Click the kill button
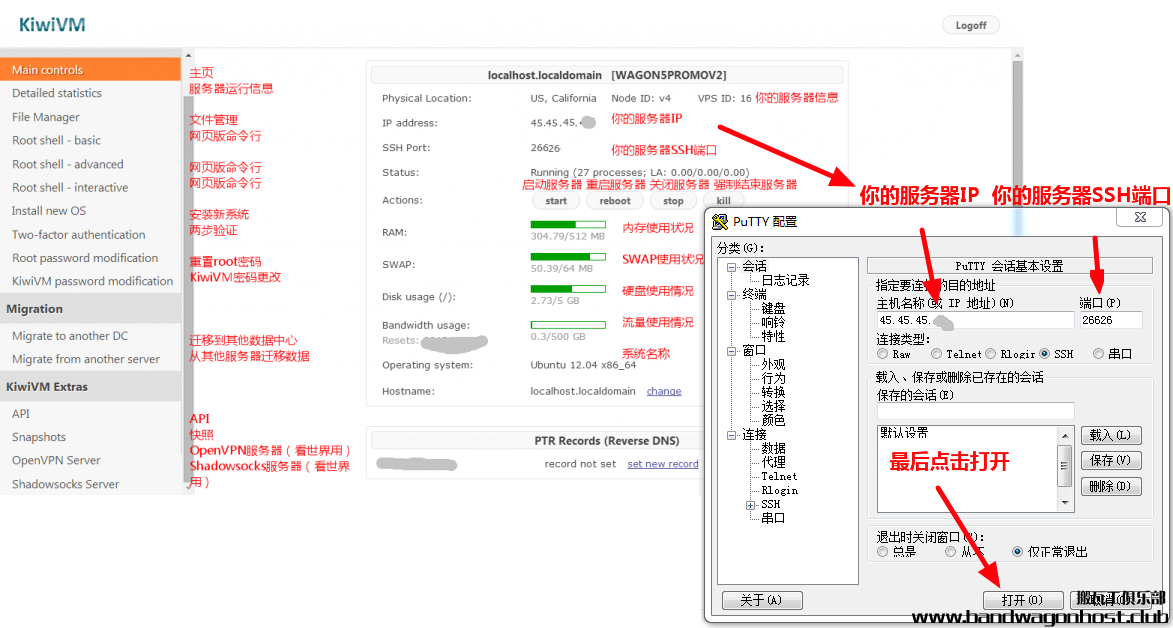1173x628 pixels. pos(723,201)
